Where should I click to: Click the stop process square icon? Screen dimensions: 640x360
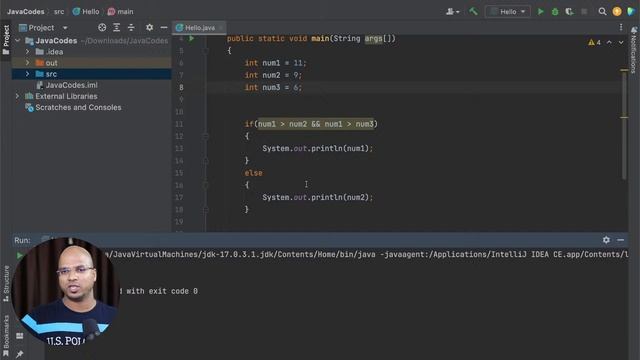click(x=584, y=11)
